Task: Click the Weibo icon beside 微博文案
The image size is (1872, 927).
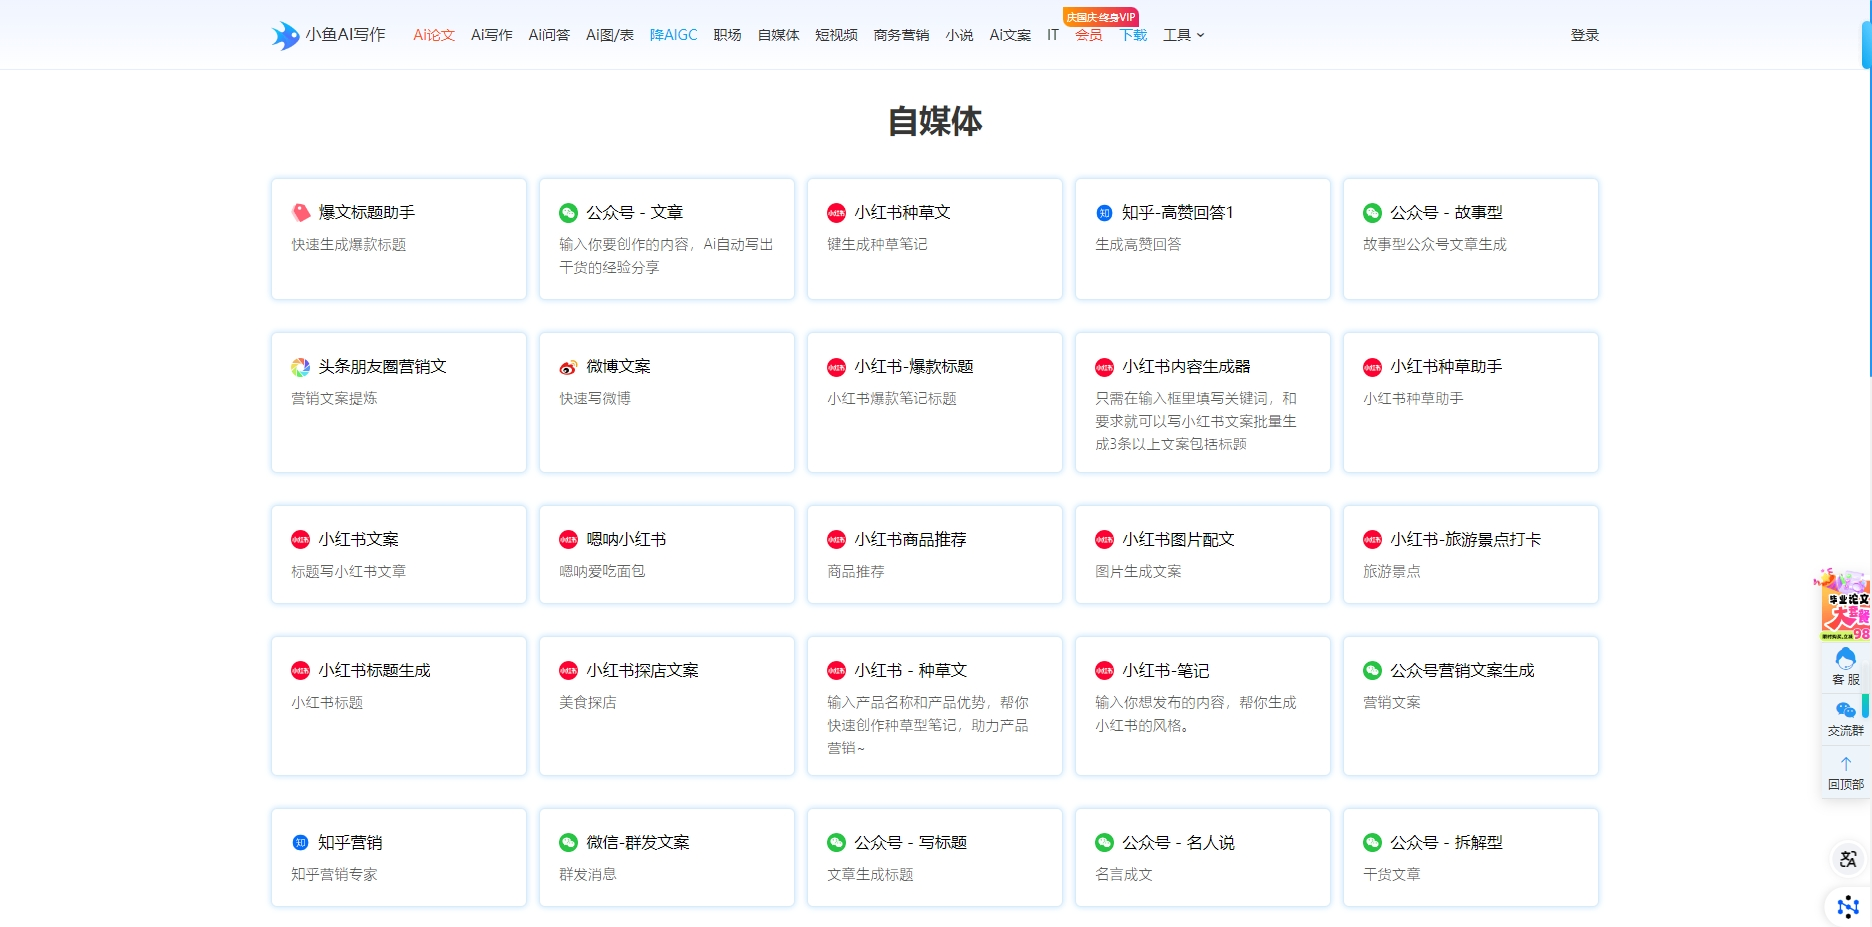Action: (568, 367)
